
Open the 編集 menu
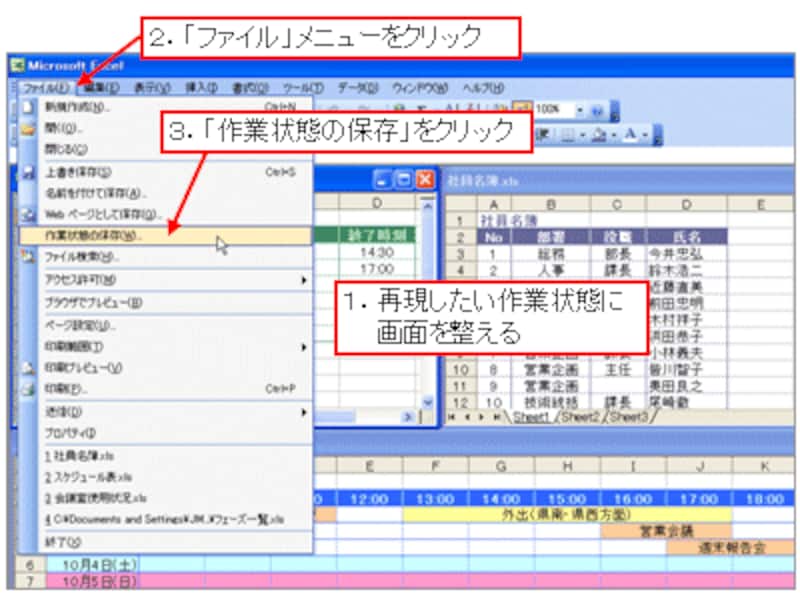102,88
